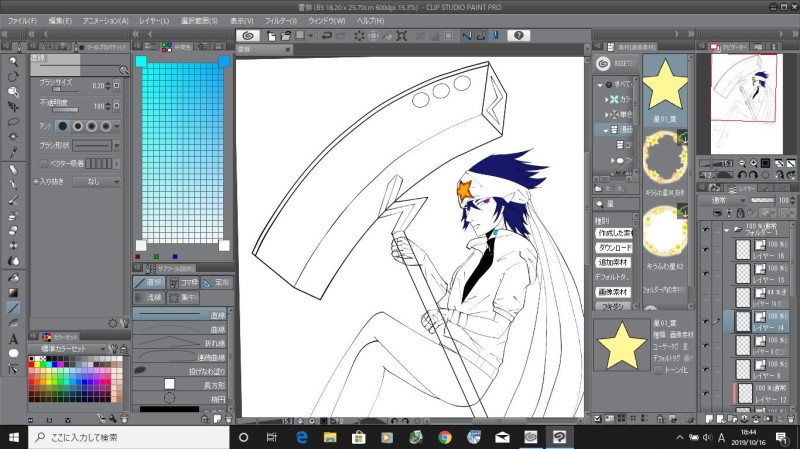Open the ASSETS store button in material panel
Viewport: 800px width, 449px height.
(617, 64)
